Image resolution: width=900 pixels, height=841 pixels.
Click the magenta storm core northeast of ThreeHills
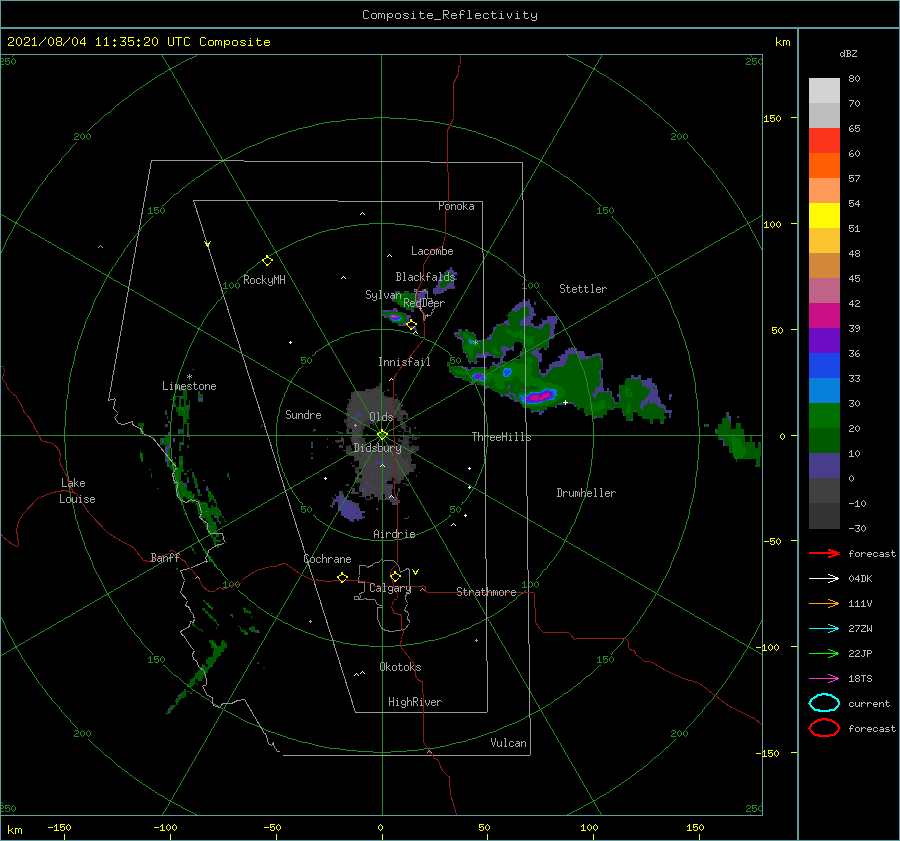click(x=540, y=396)
